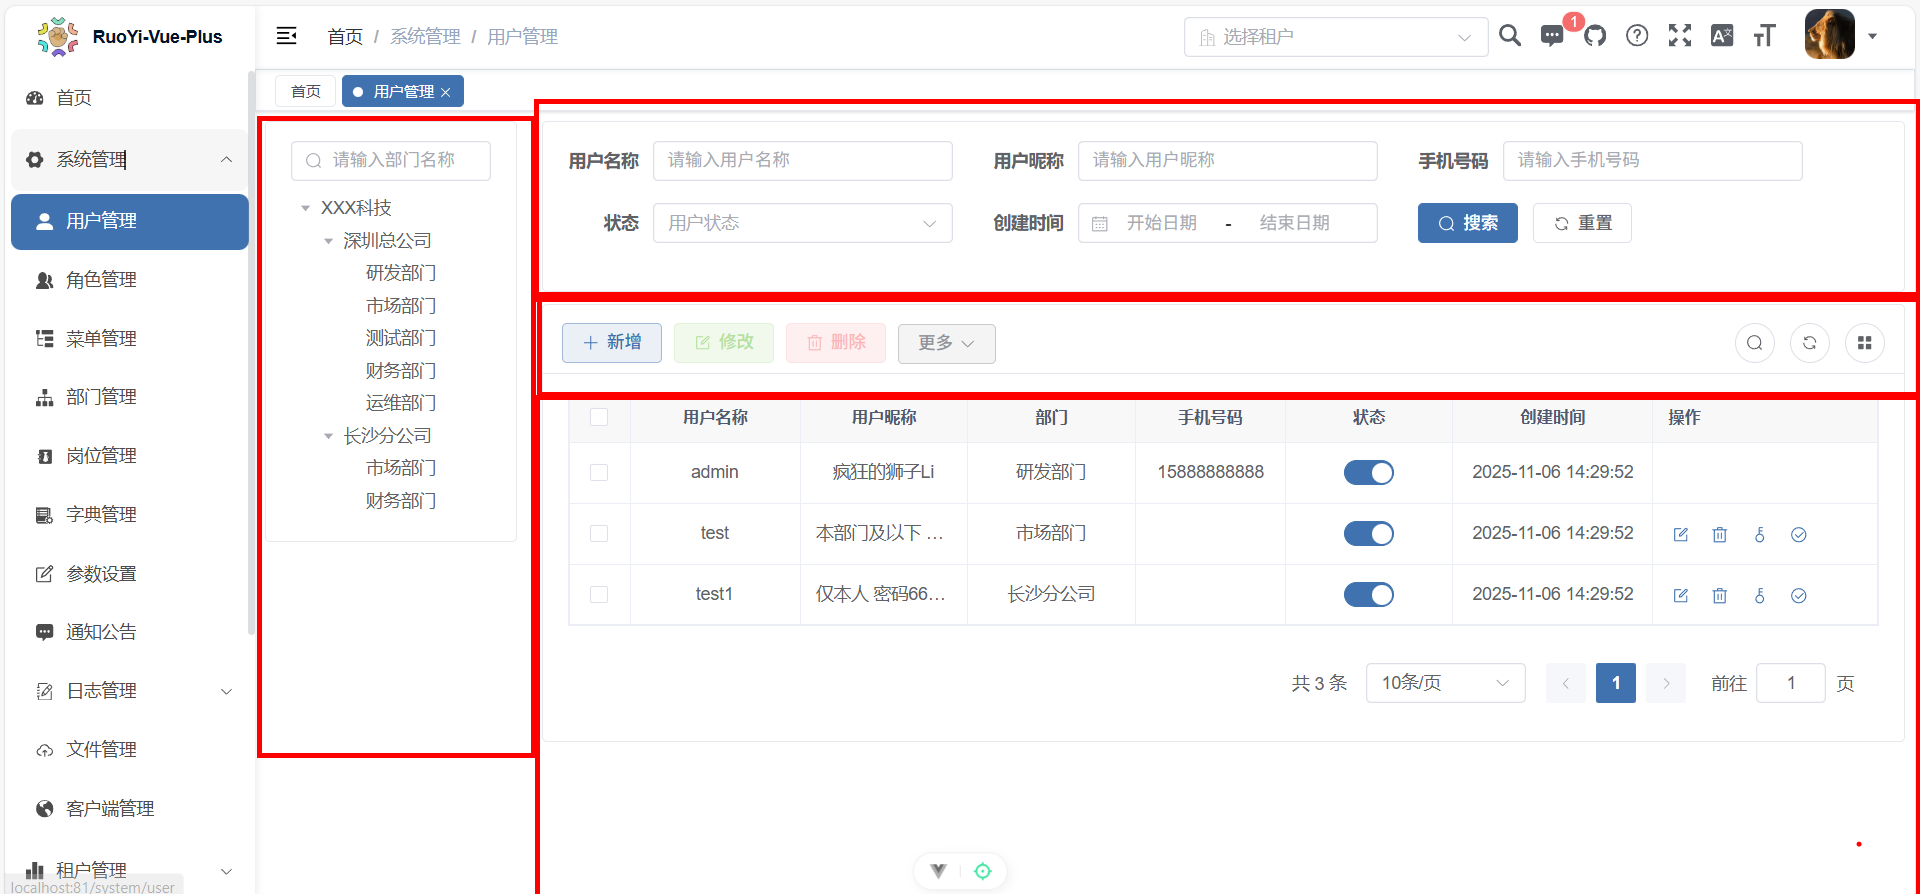Viewport: 1920px width, 894px height.
Task: Switch to the 首页 tab
Action: click(306, 92)
